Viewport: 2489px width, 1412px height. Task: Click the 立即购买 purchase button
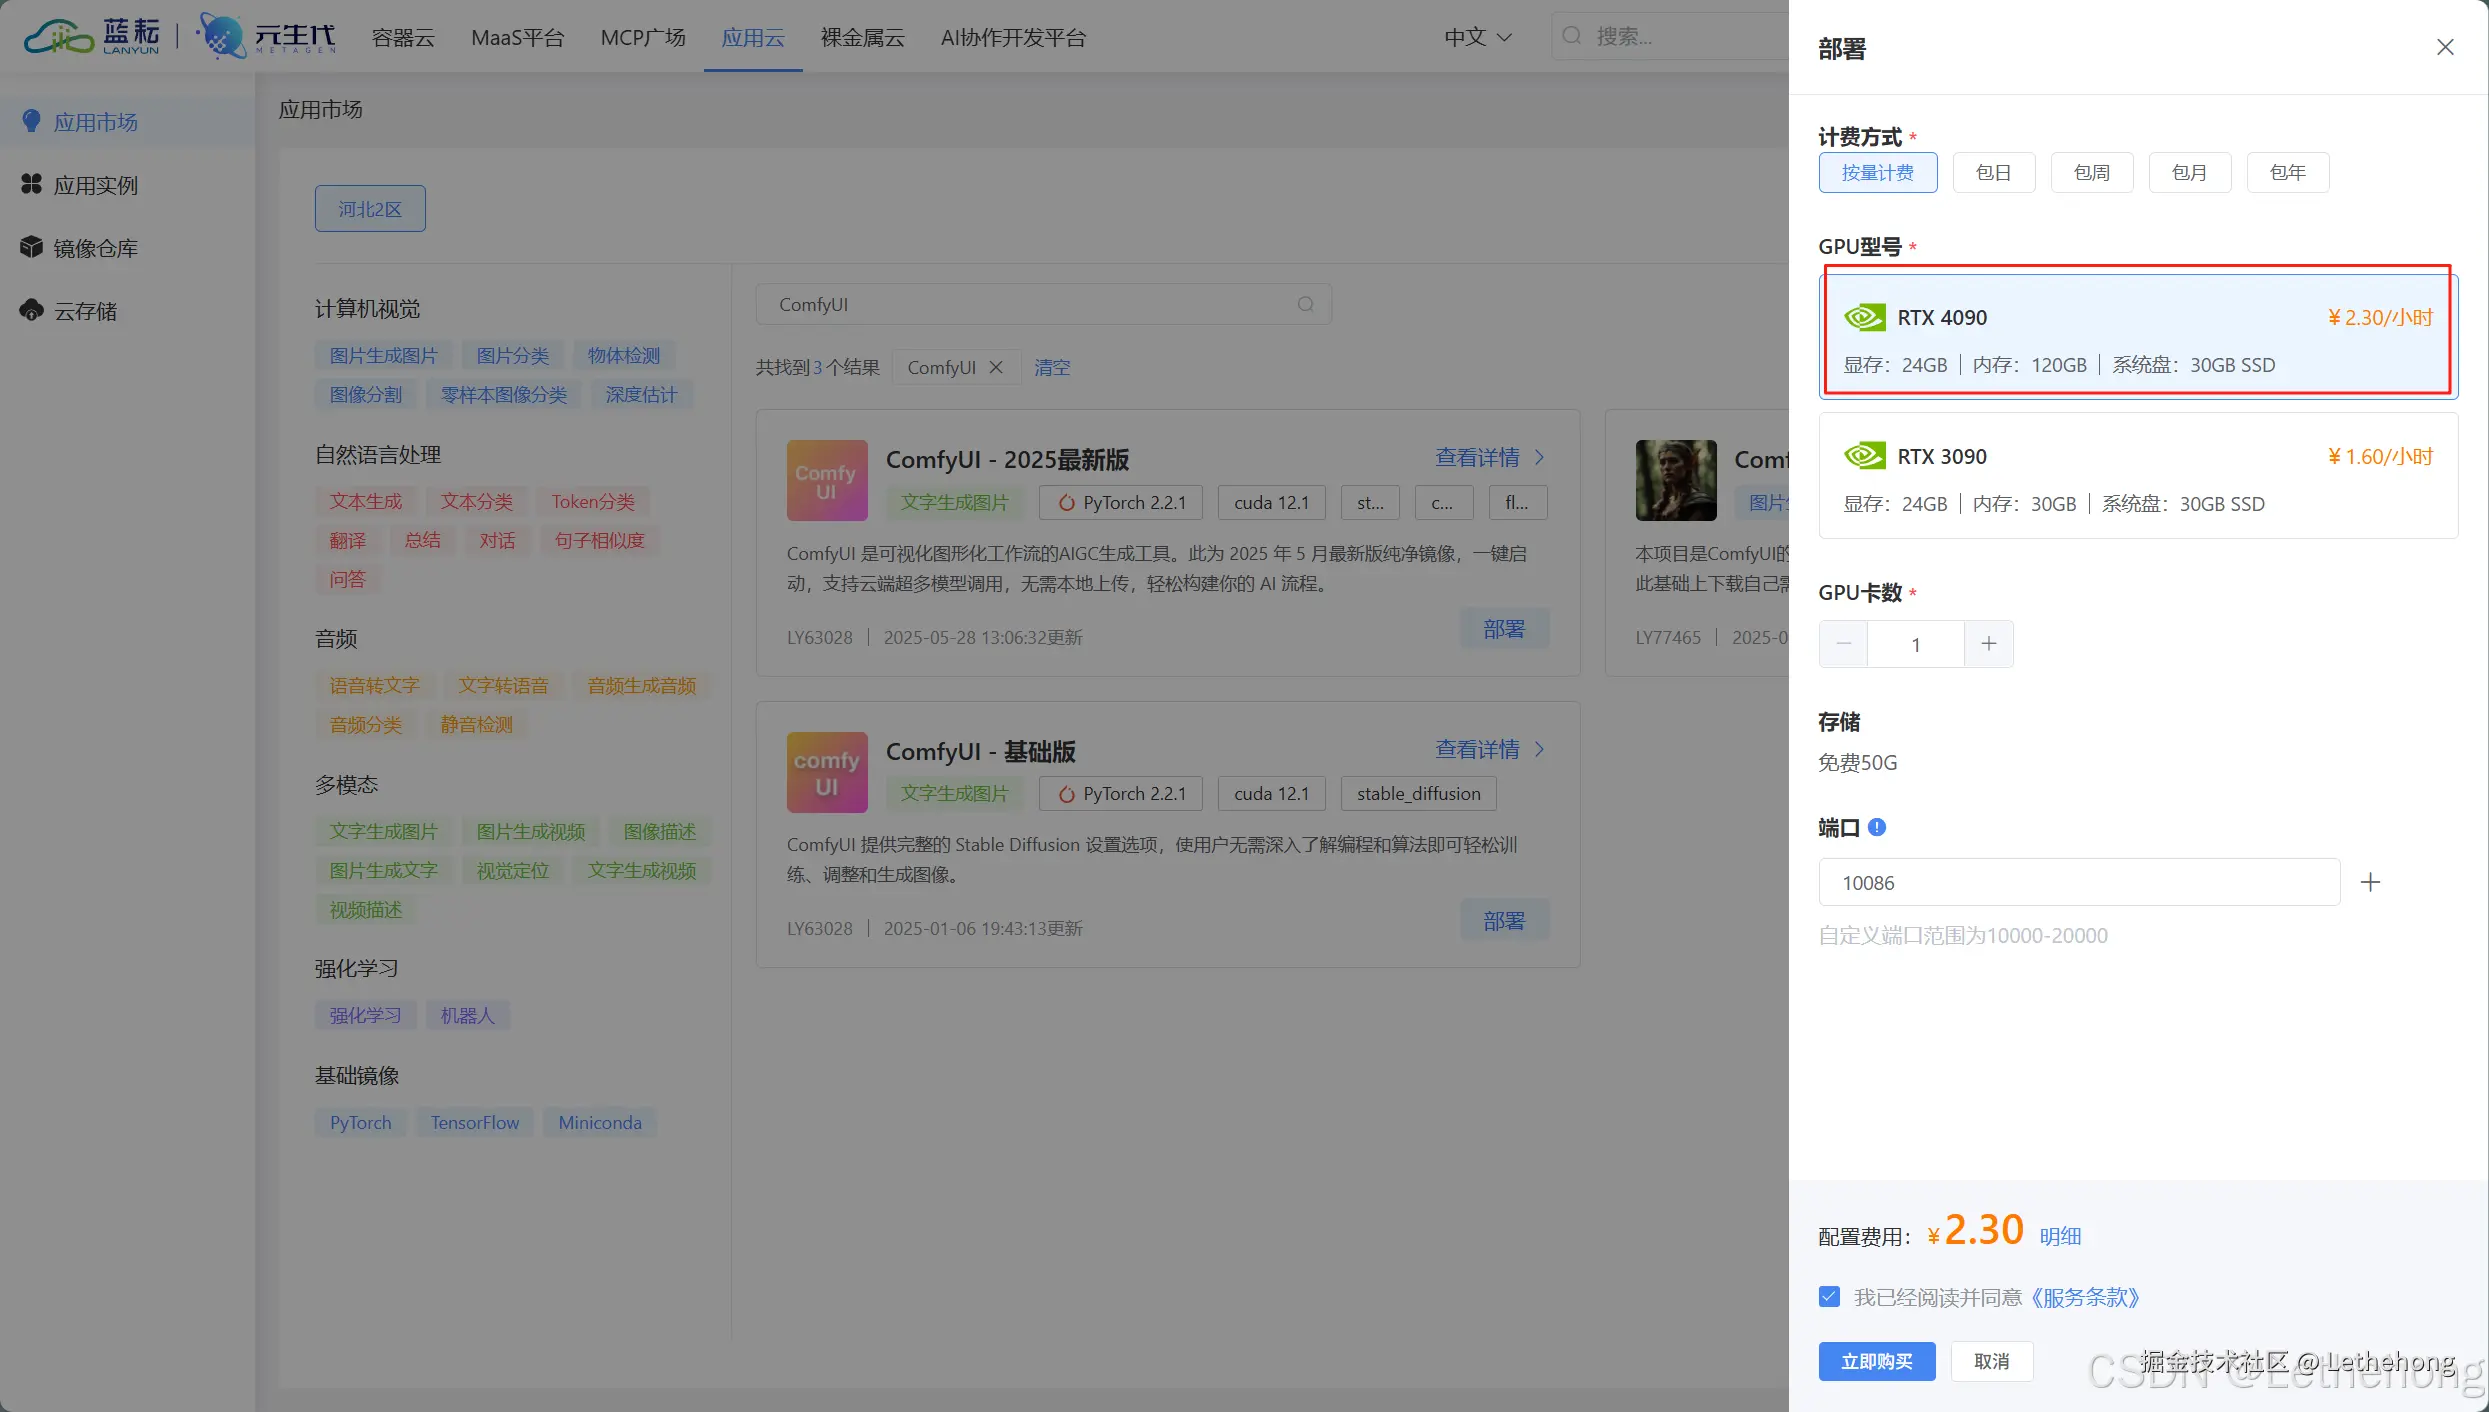pyautogui.click(x=1875, y=1361)
